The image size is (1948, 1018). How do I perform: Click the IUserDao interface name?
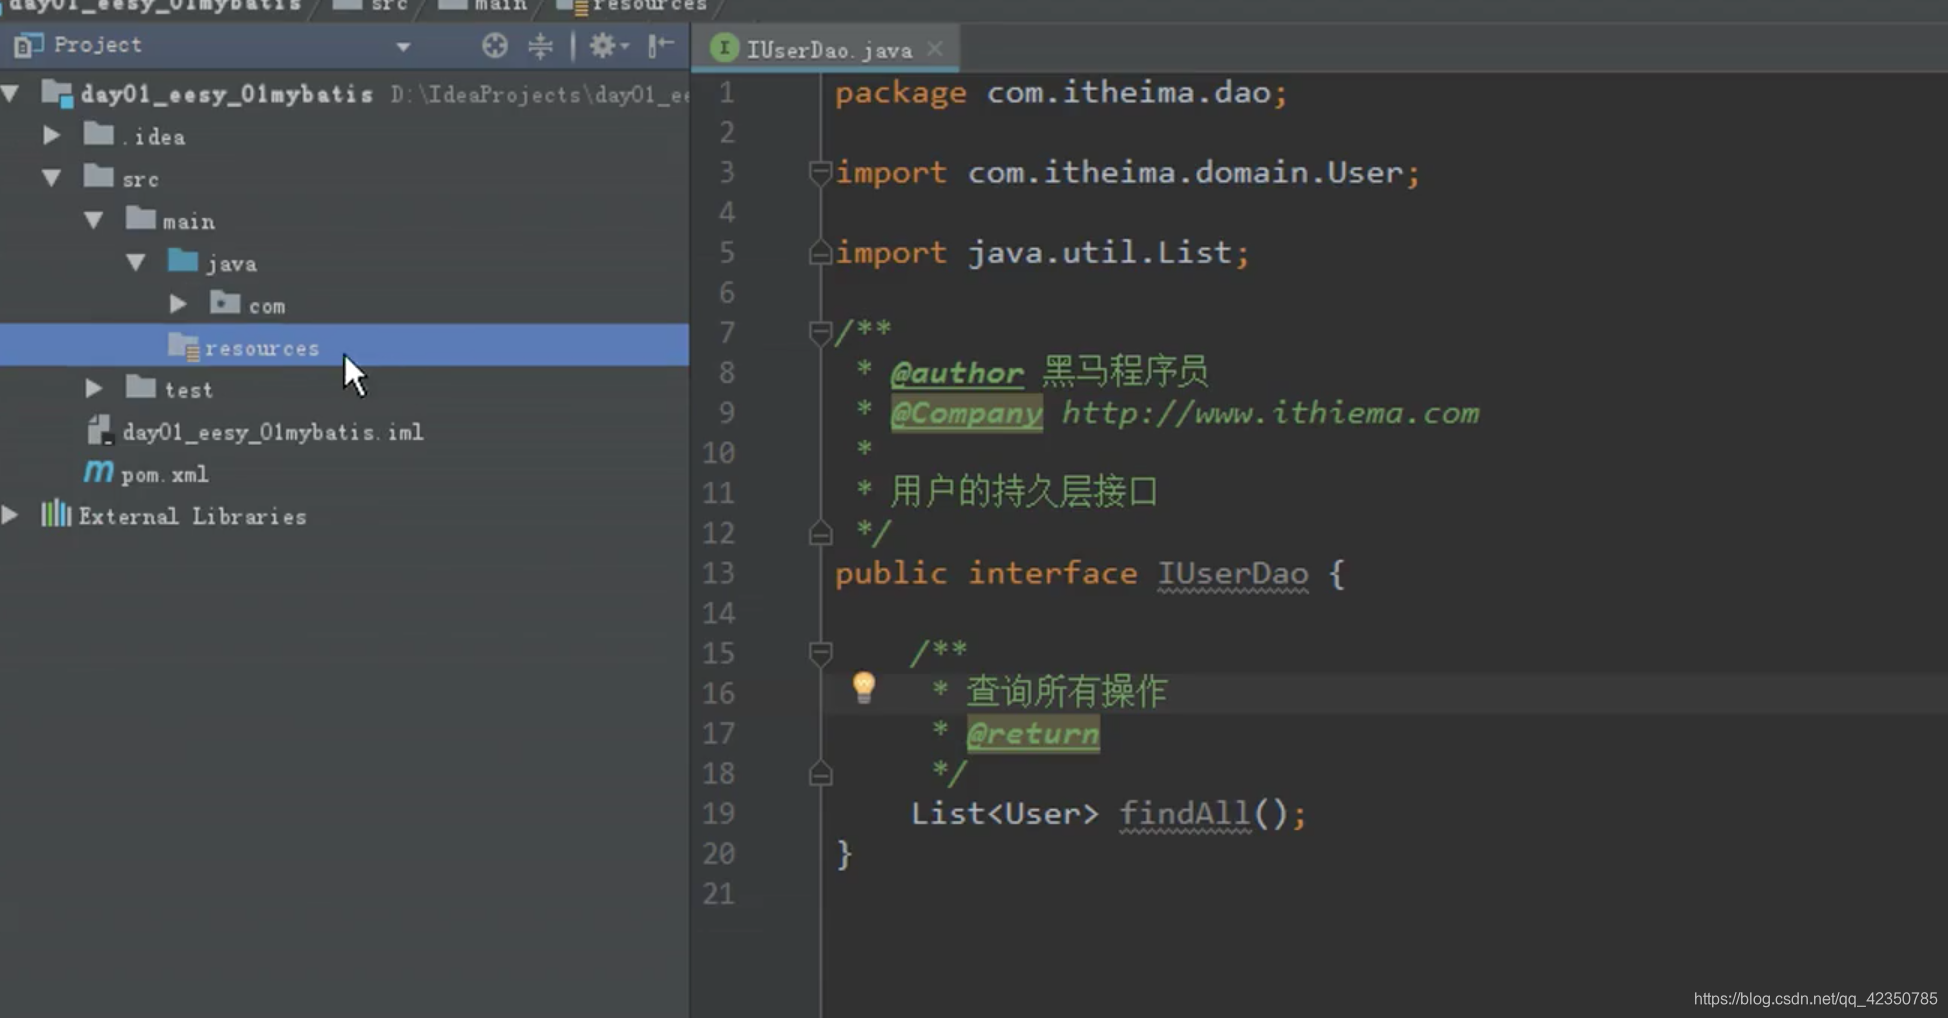click(1232, 573)
